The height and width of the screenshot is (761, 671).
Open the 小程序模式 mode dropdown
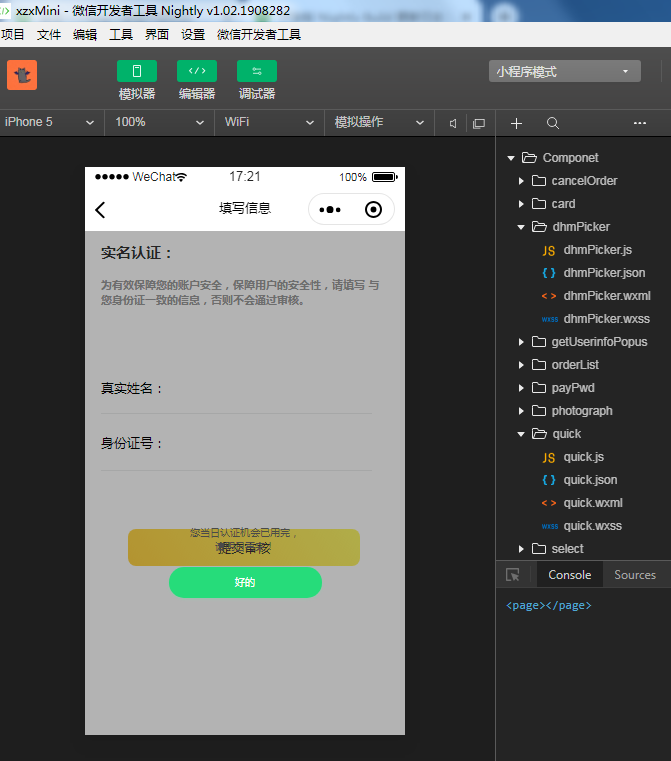pos(565,71)
